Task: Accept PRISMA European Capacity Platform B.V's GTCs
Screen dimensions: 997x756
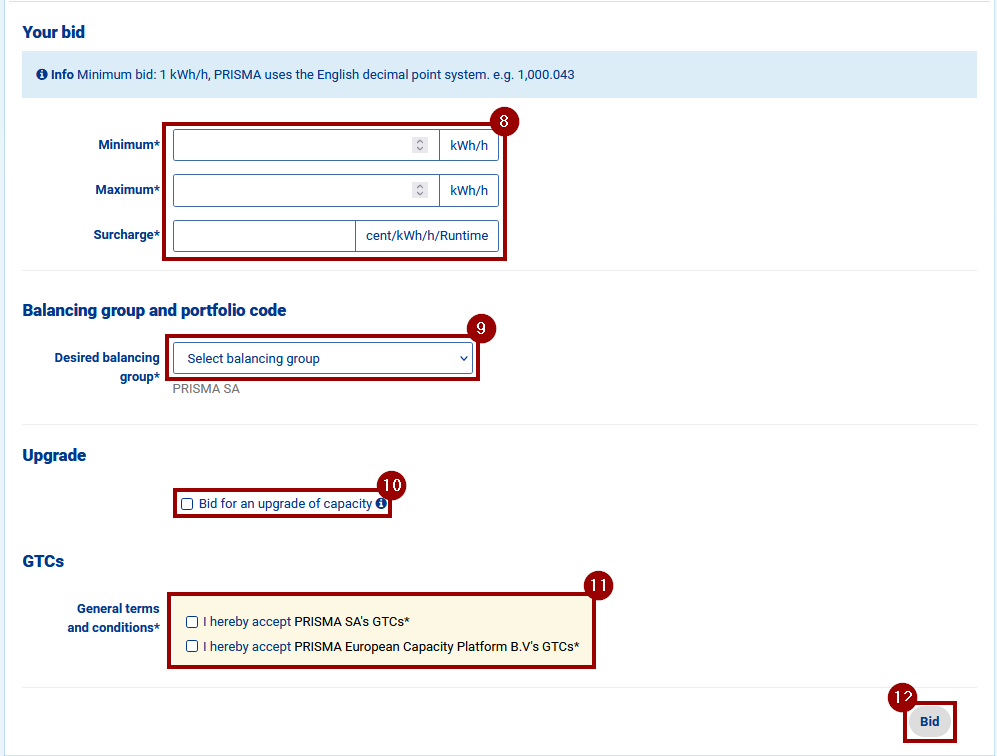Action: 192,647
